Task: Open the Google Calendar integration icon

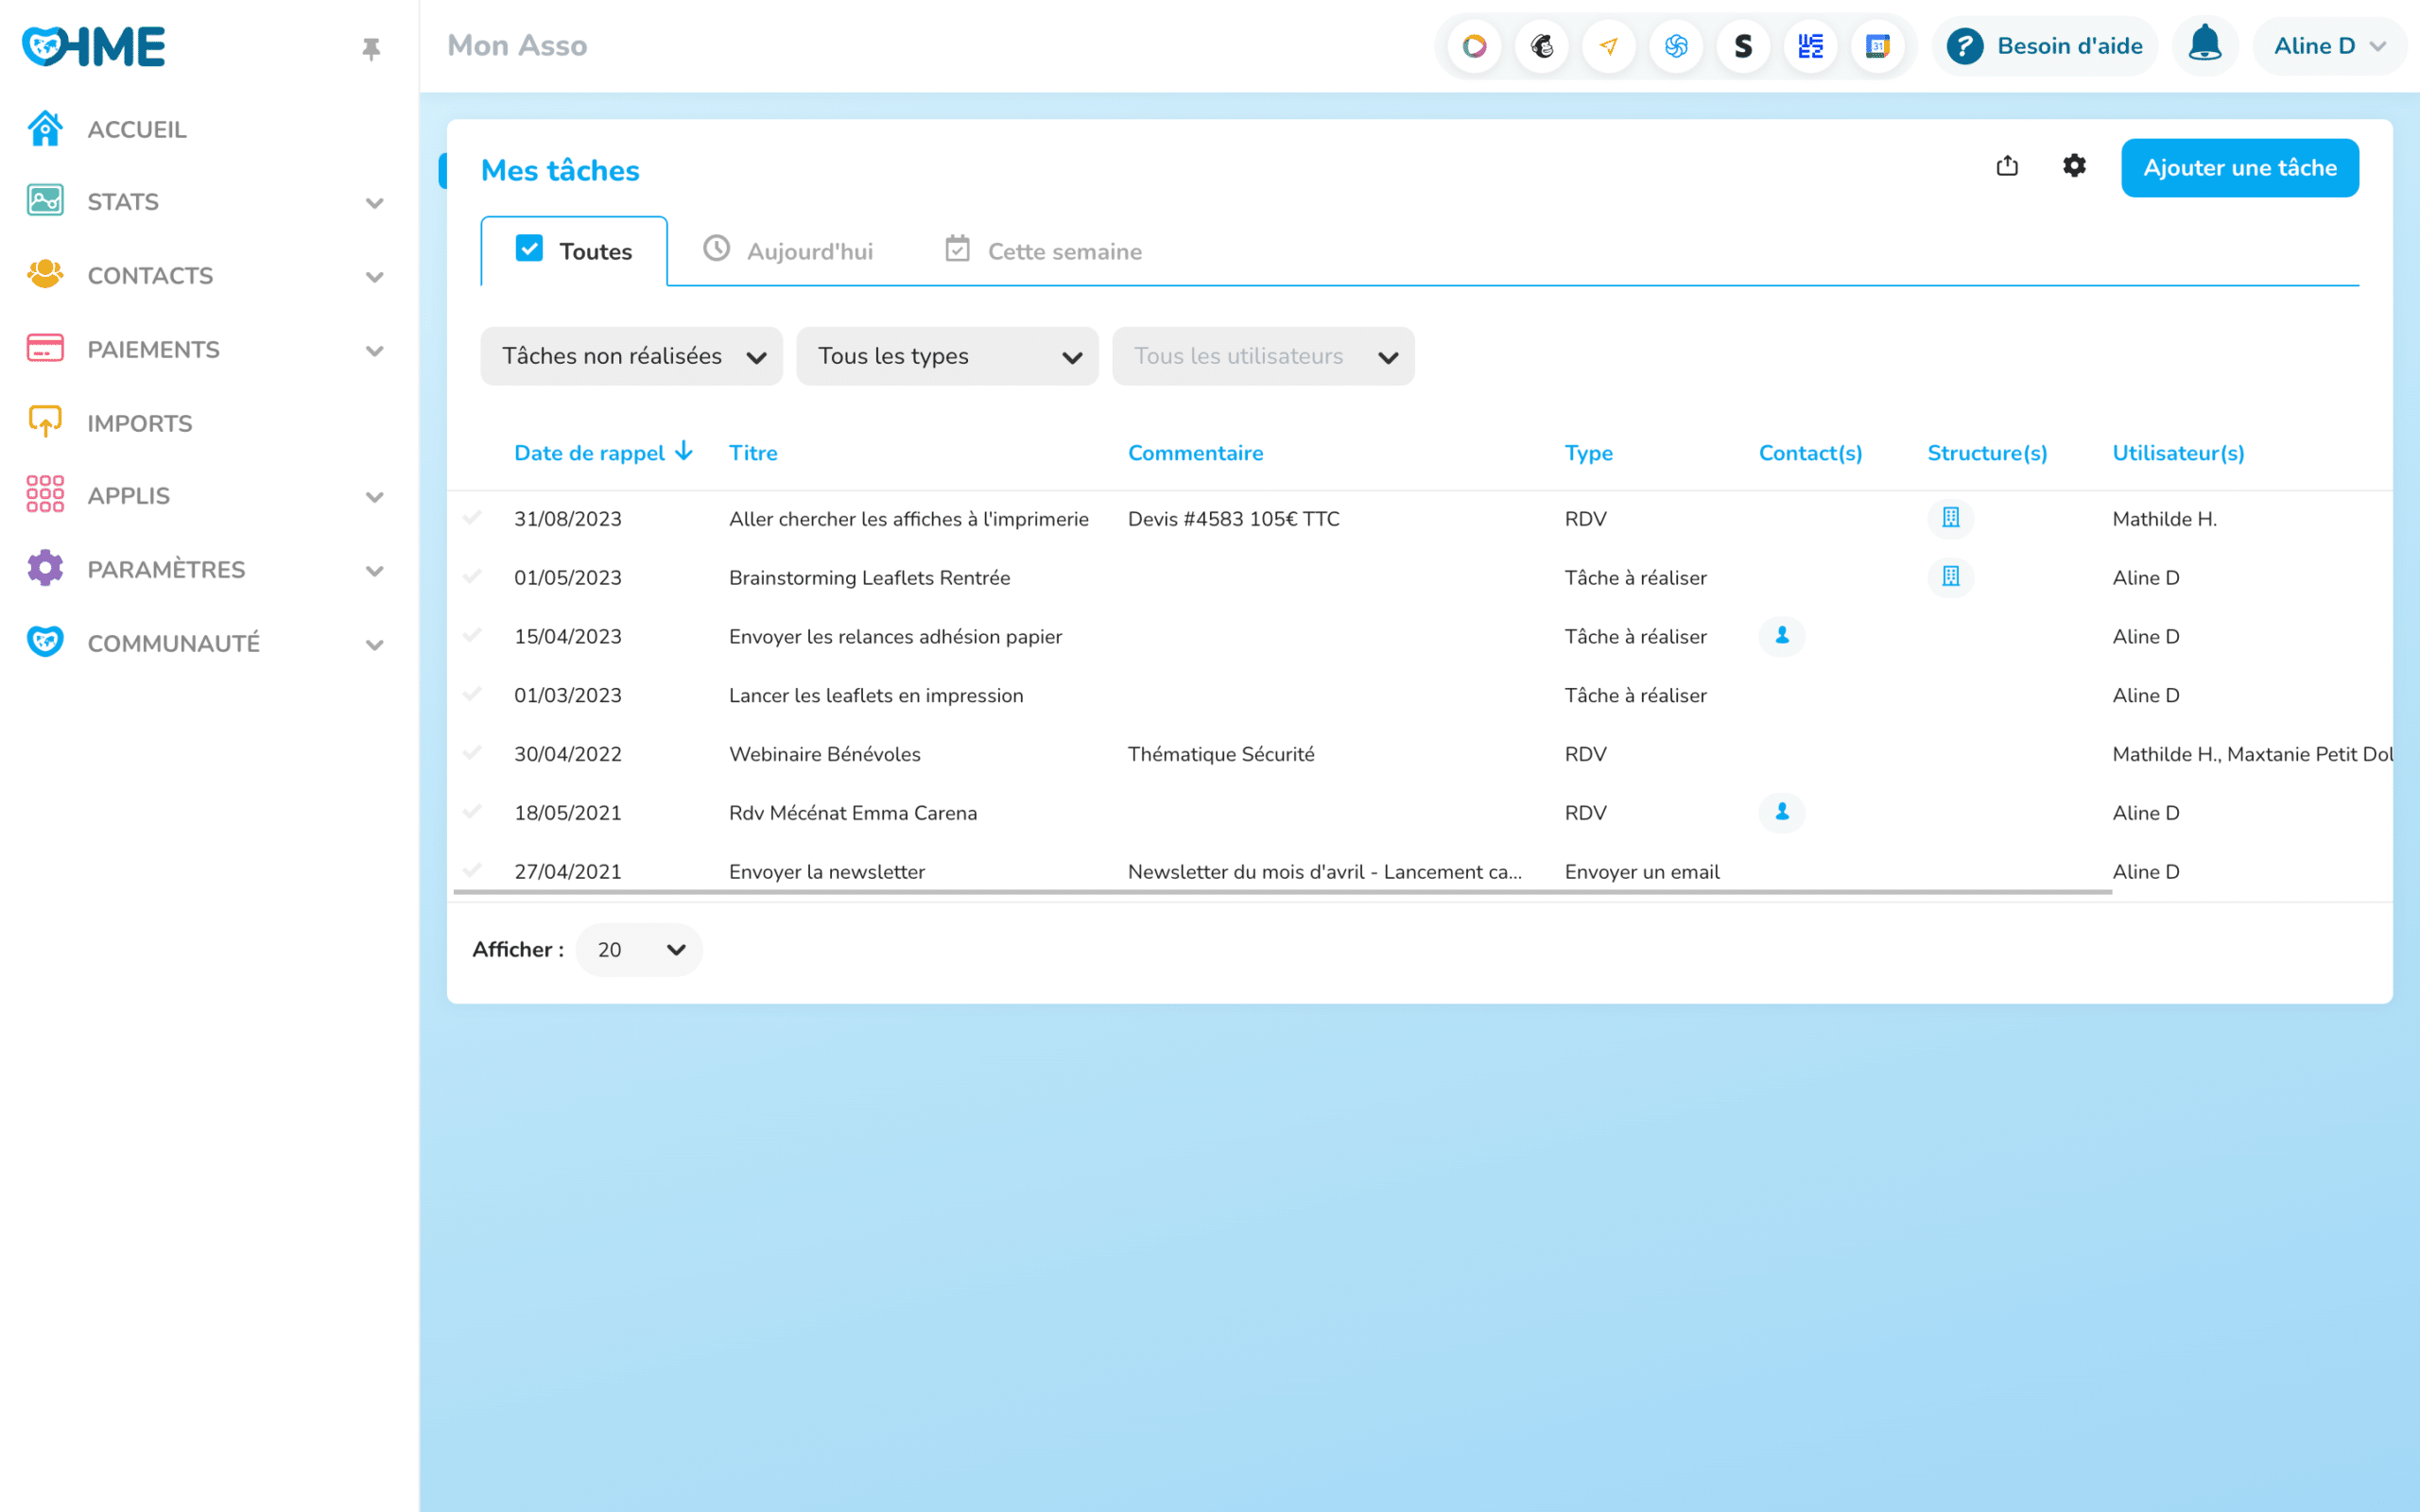Action: pyautogui.click(x=1878, y=46)
